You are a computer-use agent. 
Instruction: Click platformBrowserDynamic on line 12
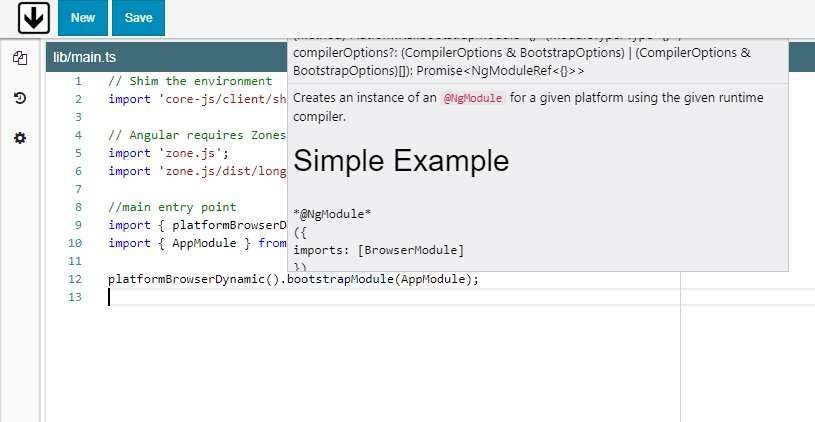point(187,279)
